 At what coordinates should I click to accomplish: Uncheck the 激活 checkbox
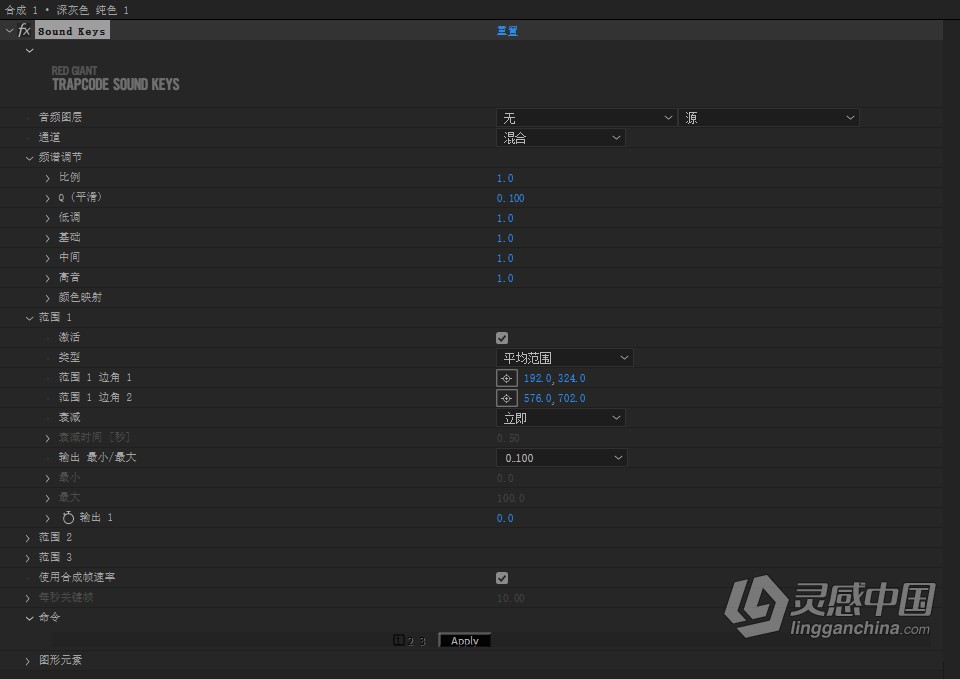502,338
